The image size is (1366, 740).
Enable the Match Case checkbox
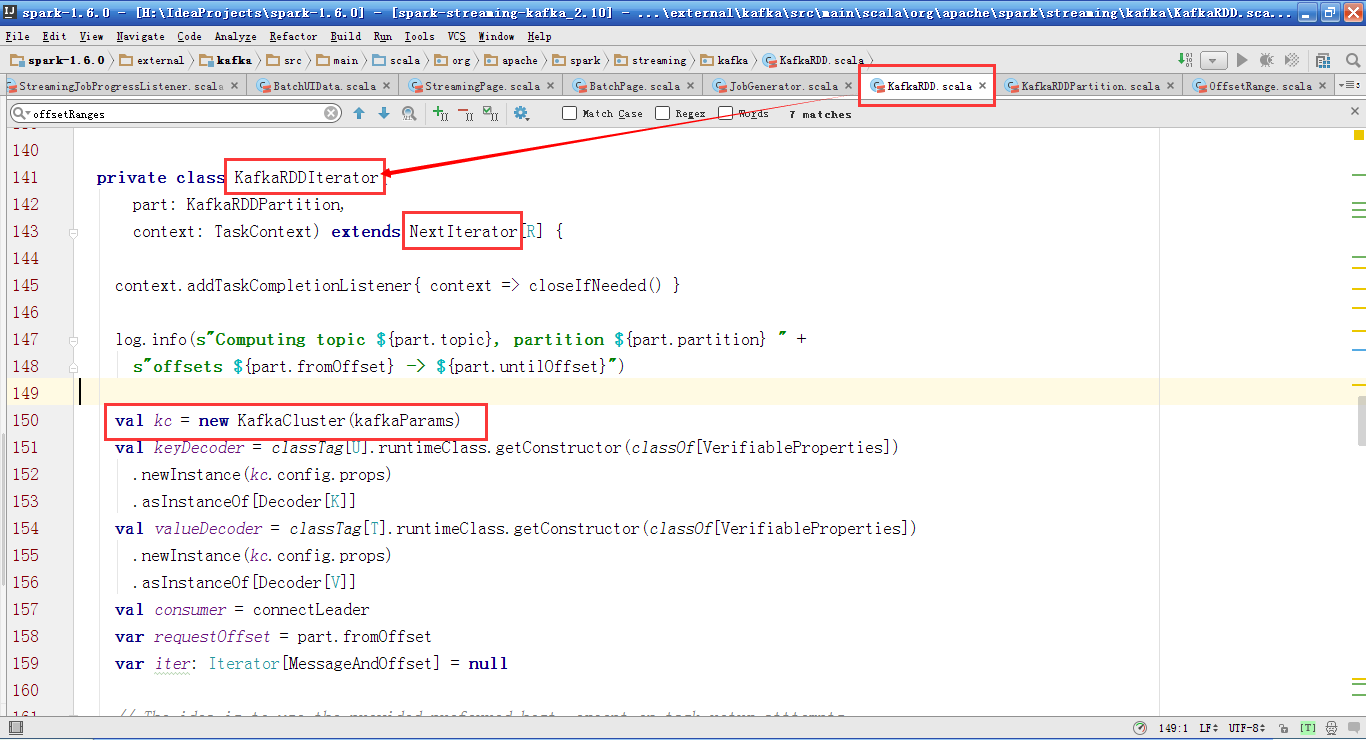pyautogui.click(x=570, y=114)
